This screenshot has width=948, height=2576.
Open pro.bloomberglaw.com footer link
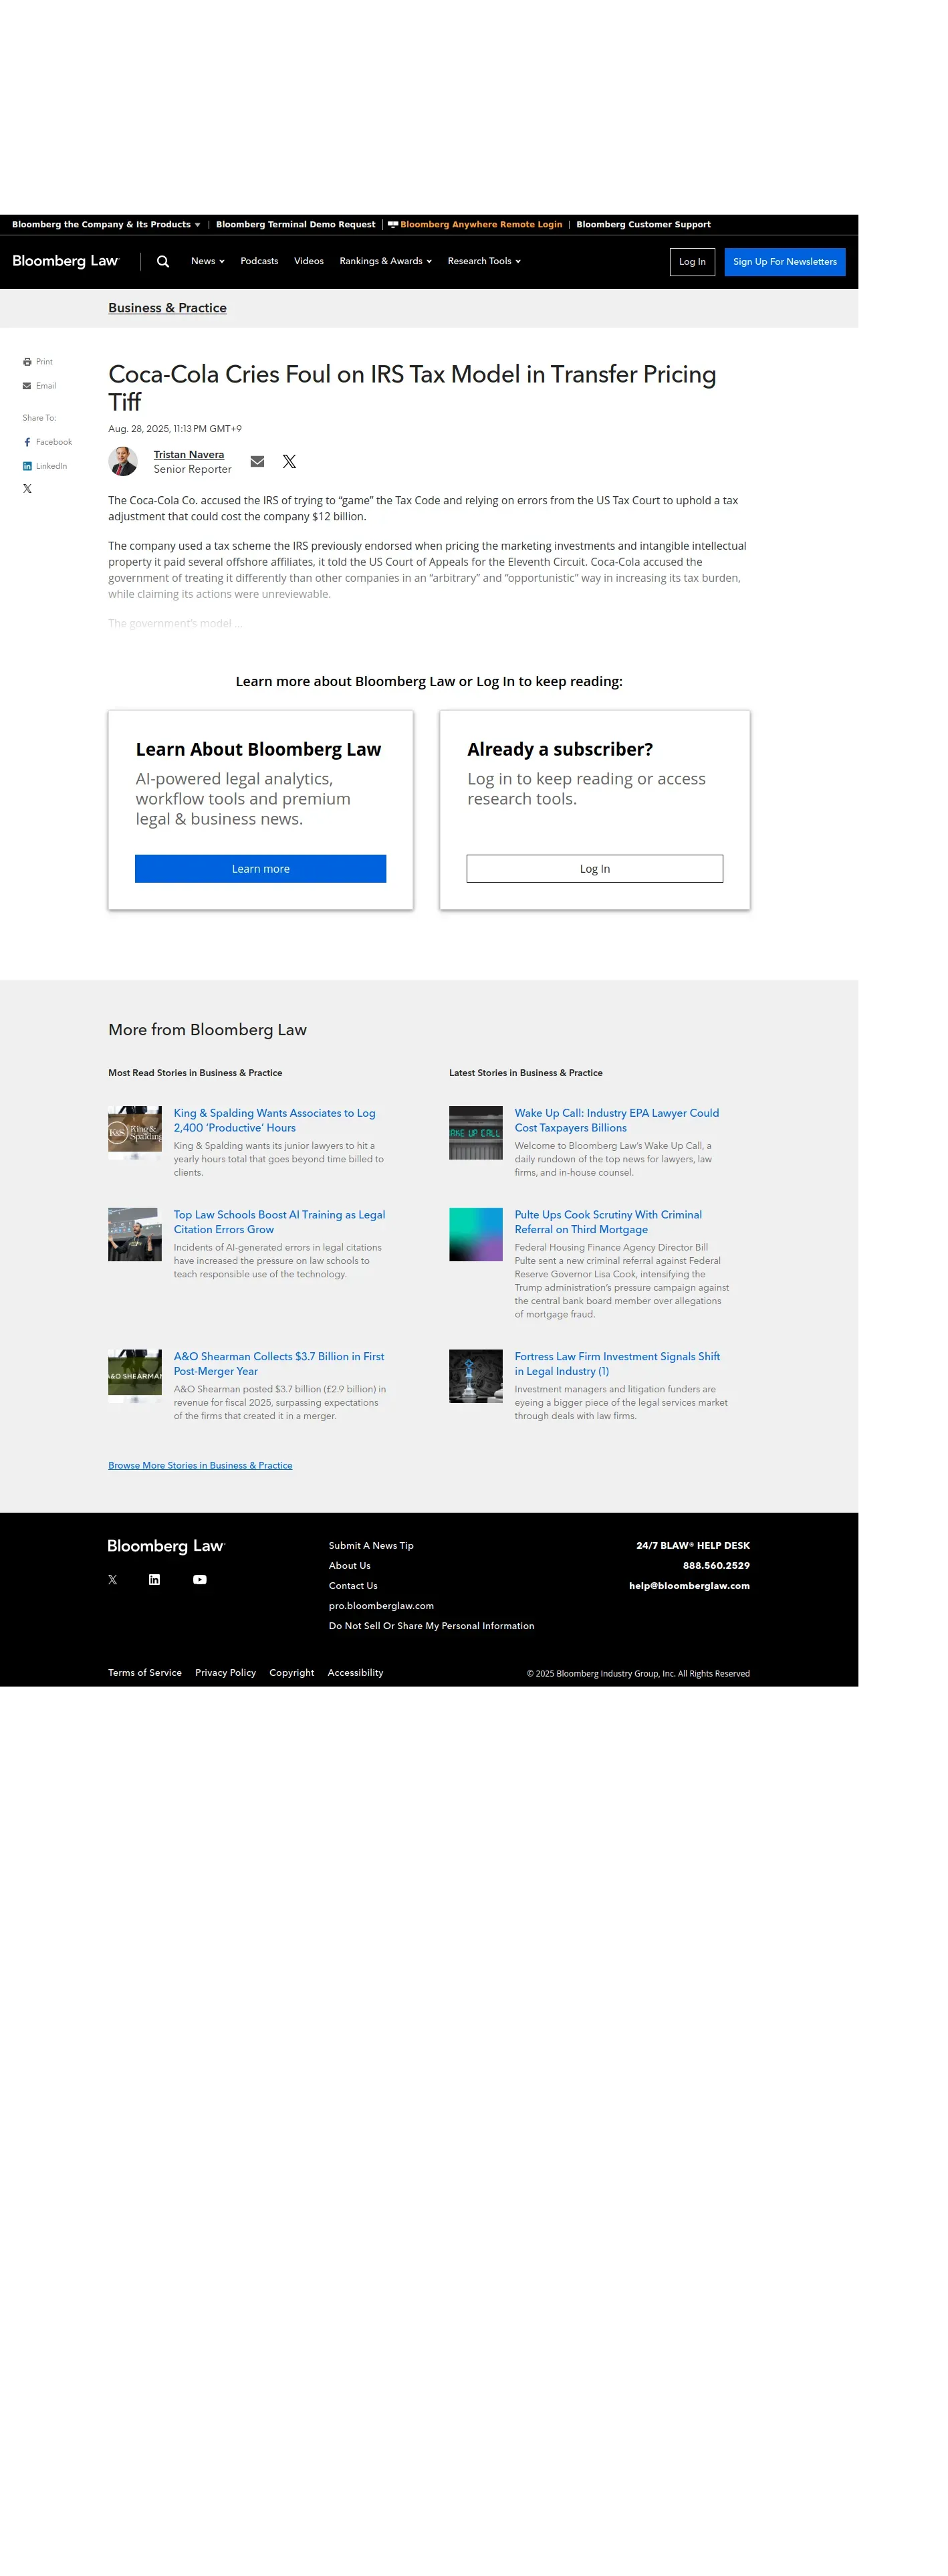point(381,1606)
